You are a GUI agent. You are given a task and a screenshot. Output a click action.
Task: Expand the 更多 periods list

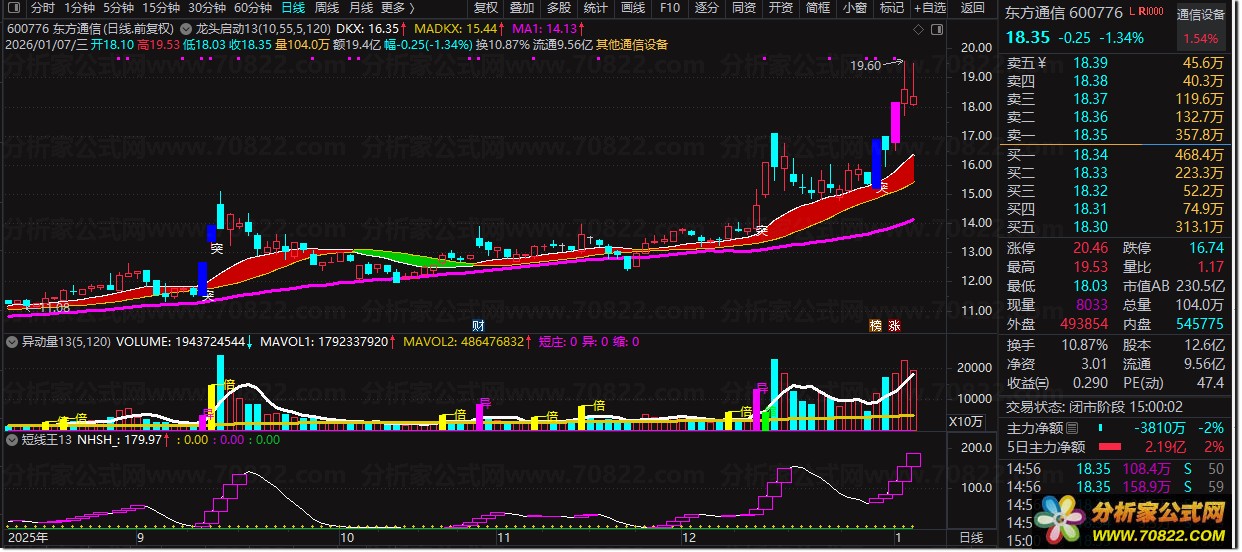[x=397, y=8]
